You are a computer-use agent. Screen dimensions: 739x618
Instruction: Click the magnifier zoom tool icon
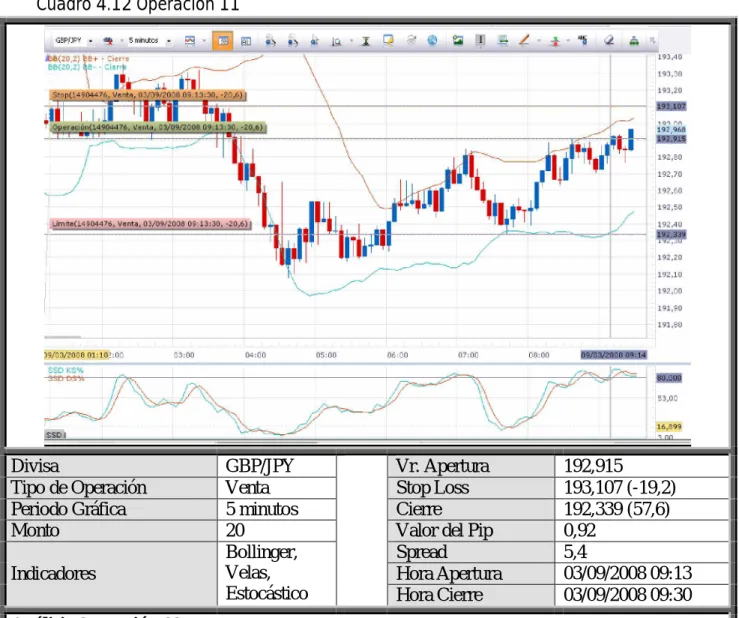pyautogui.click(x=336, y=41)
